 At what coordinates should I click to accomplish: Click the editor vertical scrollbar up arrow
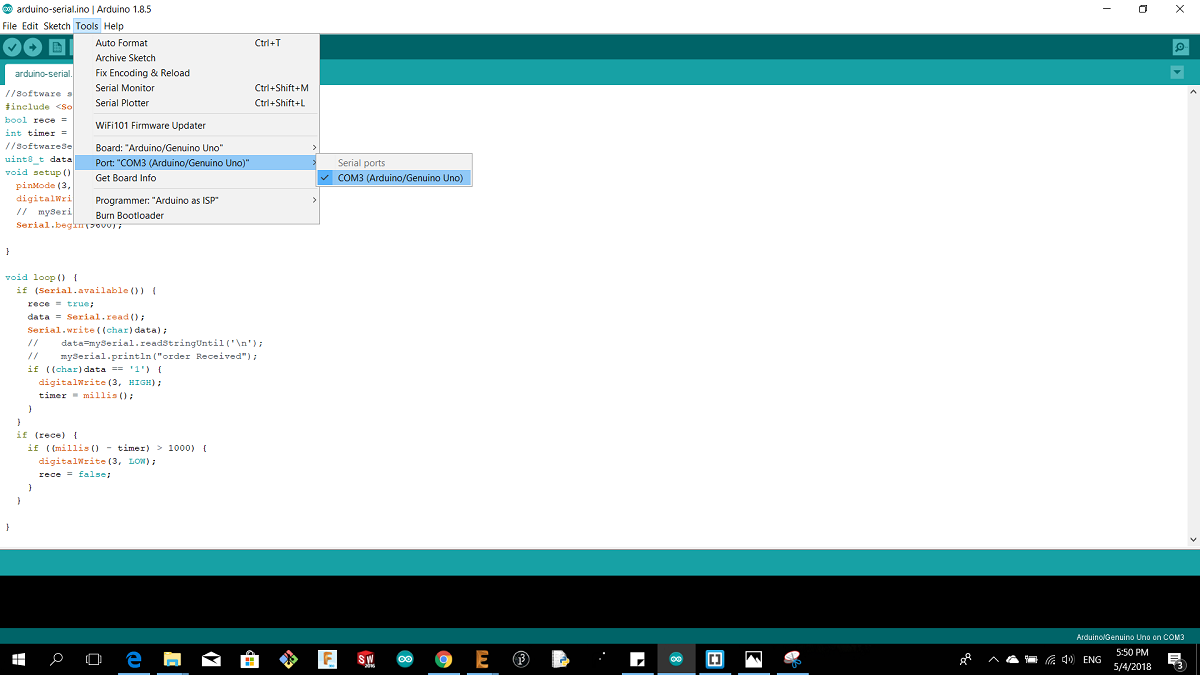1193,92
